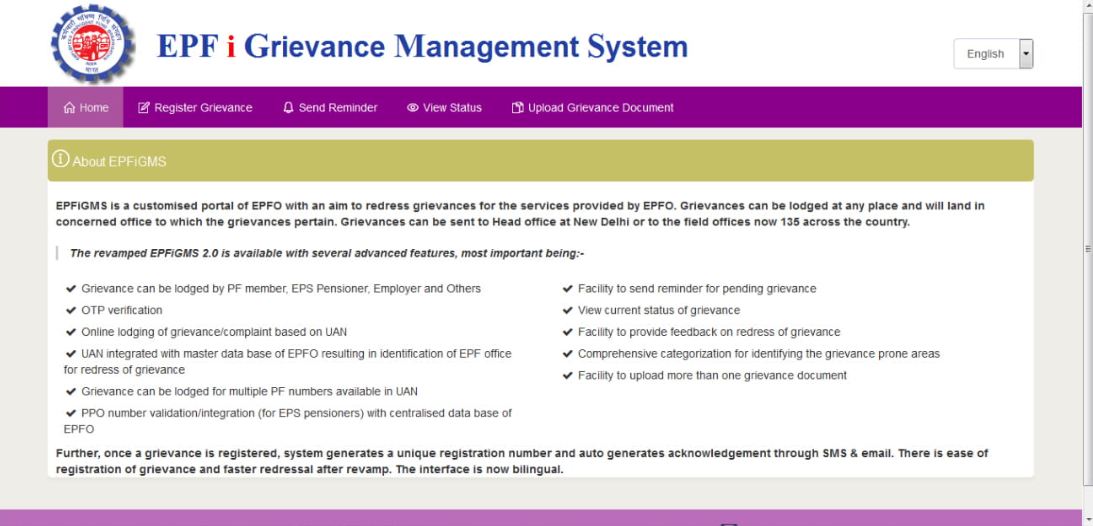The height and width of the screenshot is (526, 1093).
Task: Click the About EPFiGMS panel header
Action: (x=540, y=161)
